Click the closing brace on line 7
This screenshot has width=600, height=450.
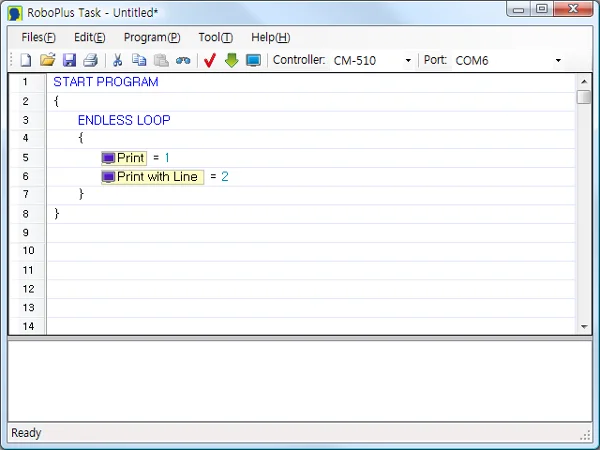coord(81,194)
